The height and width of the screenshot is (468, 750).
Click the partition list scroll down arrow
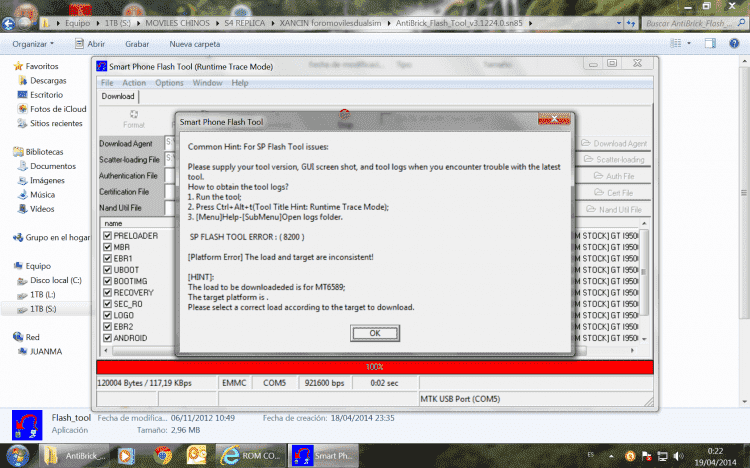[644, 338]
